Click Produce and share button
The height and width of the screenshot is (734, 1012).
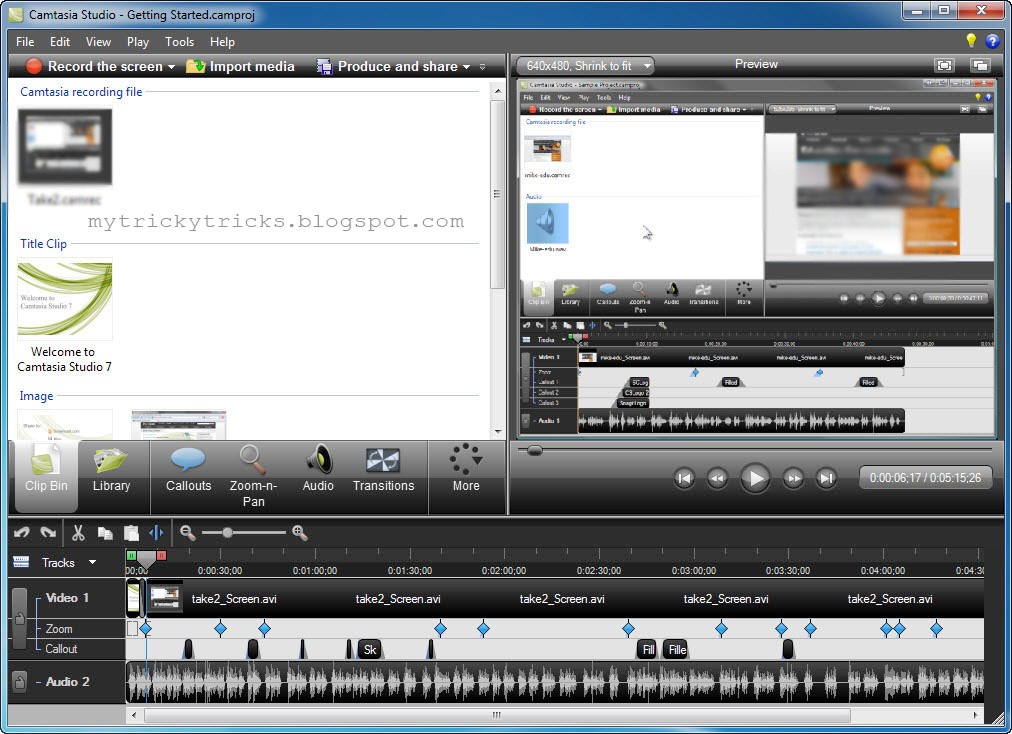tap(387, 66)
